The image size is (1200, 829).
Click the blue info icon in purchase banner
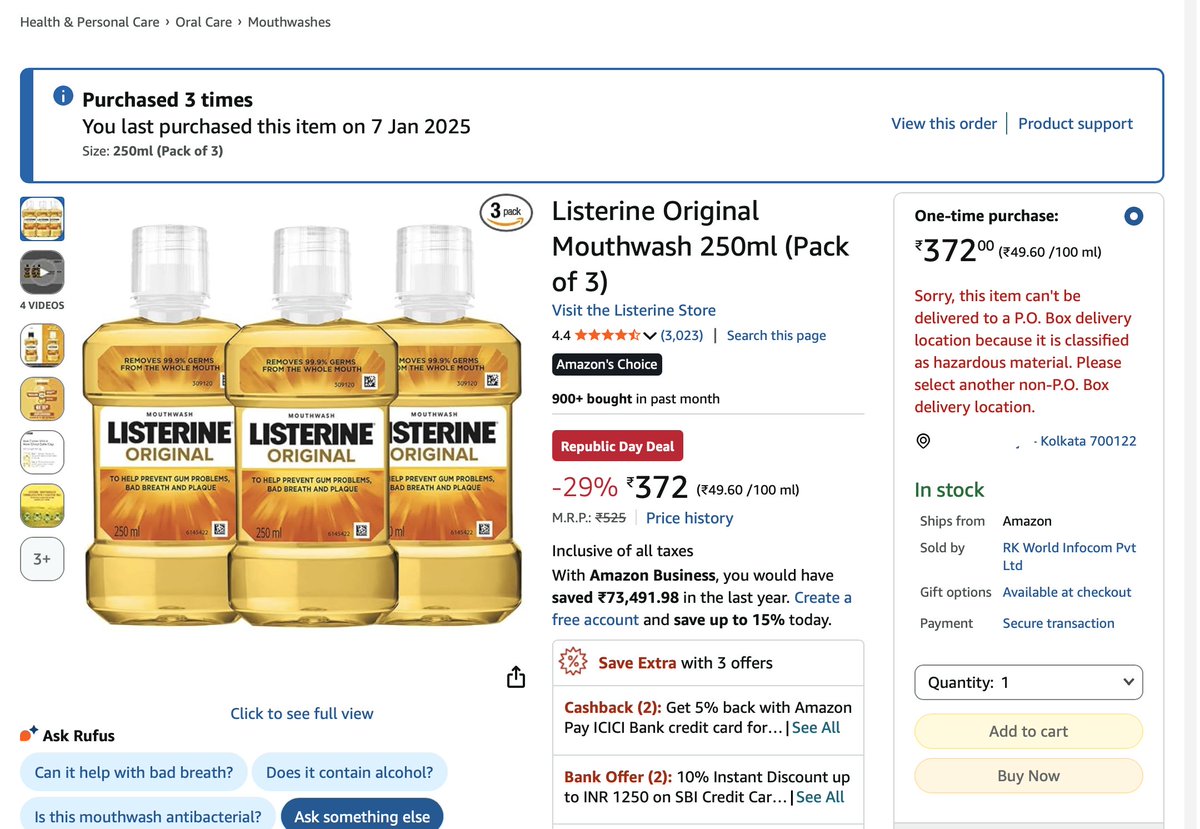tap(63, 96)
